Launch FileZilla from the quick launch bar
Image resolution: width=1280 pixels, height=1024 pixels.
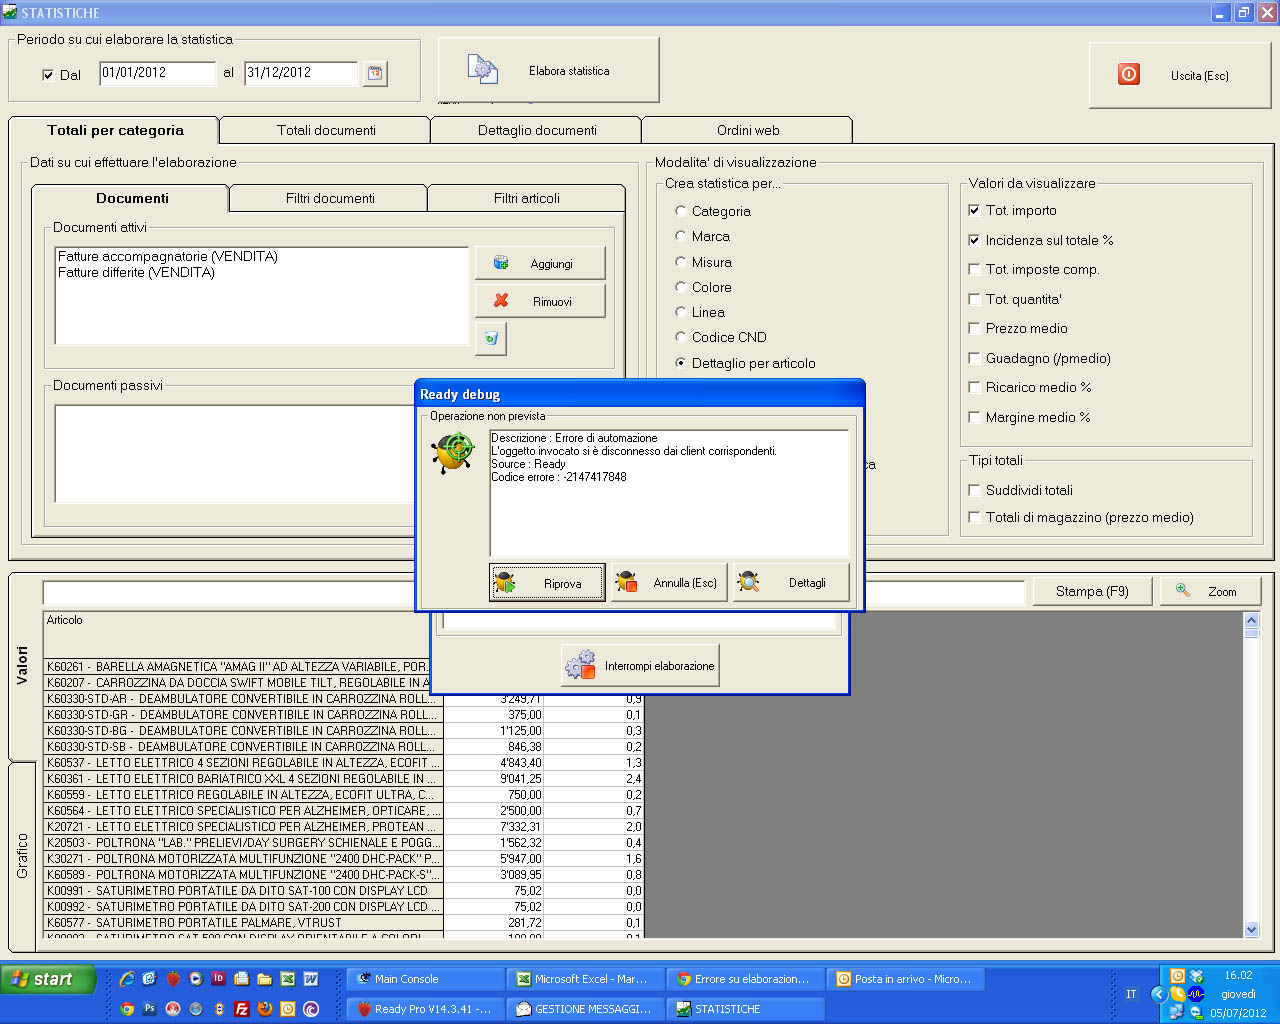(242, 1009)
